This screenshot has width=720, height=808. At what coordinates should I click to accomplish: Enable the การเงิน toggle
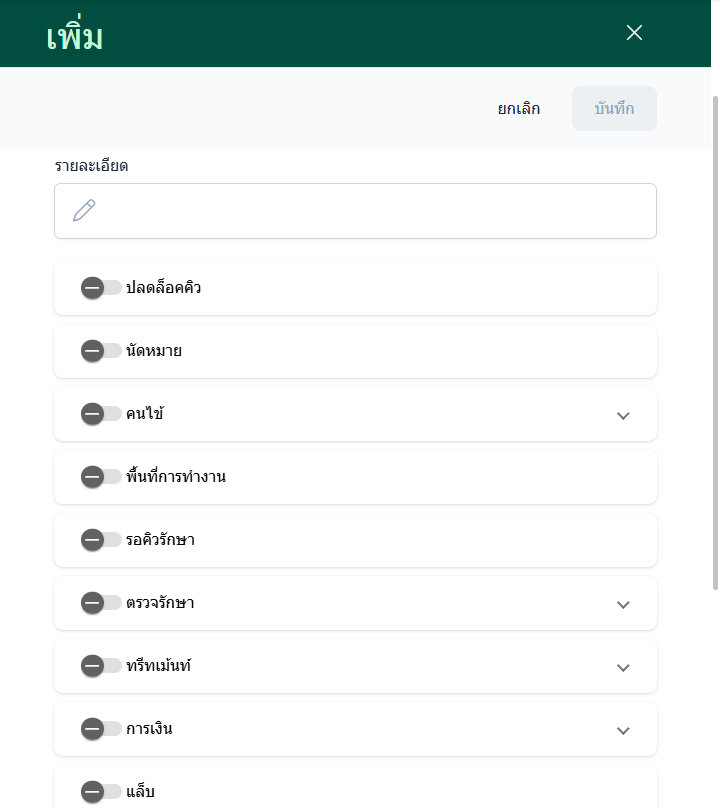pos(100,729)
